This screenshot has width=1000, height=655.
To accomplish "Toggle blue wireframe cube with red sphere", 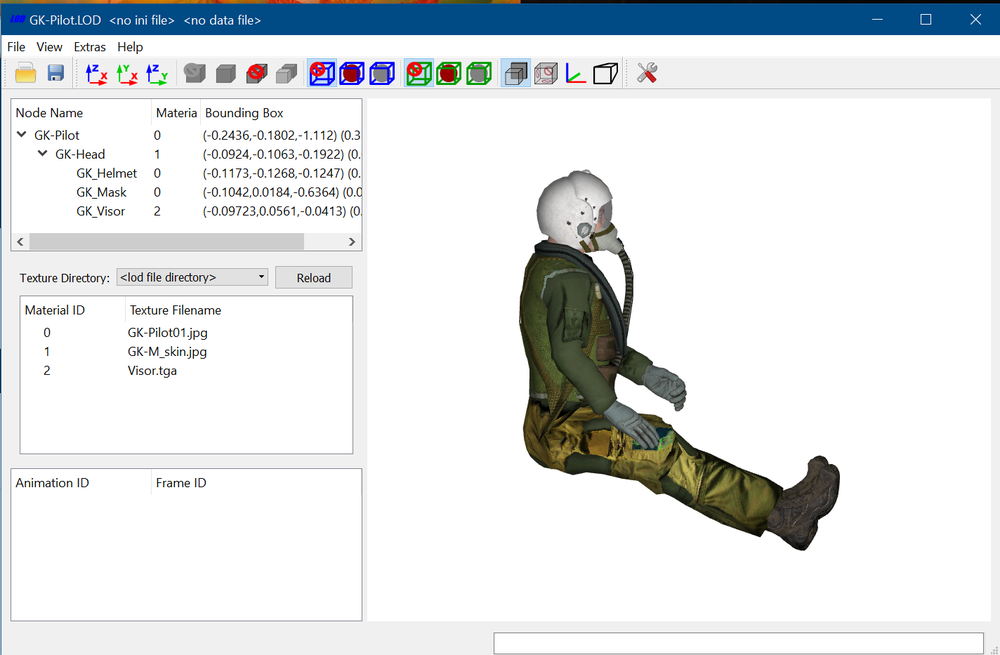I will coord(352,73).
